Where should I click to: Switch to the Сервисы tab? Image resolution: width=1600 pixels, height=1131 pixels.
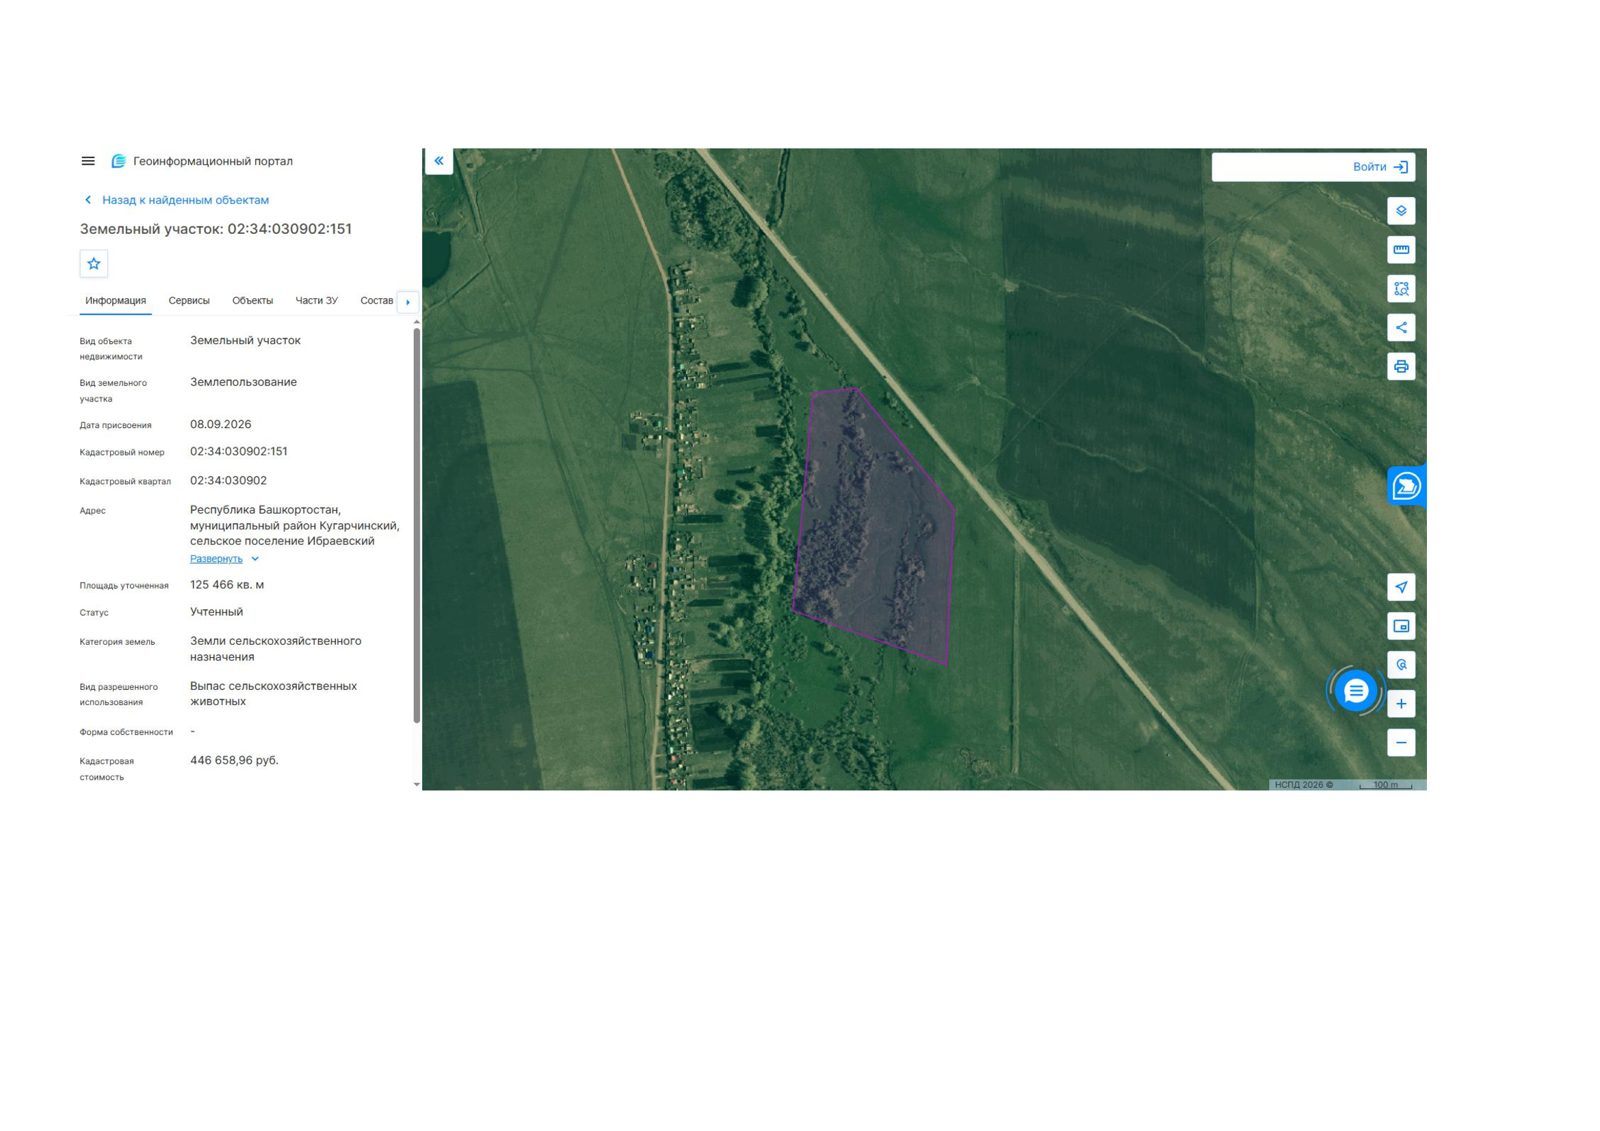point(189,301)
